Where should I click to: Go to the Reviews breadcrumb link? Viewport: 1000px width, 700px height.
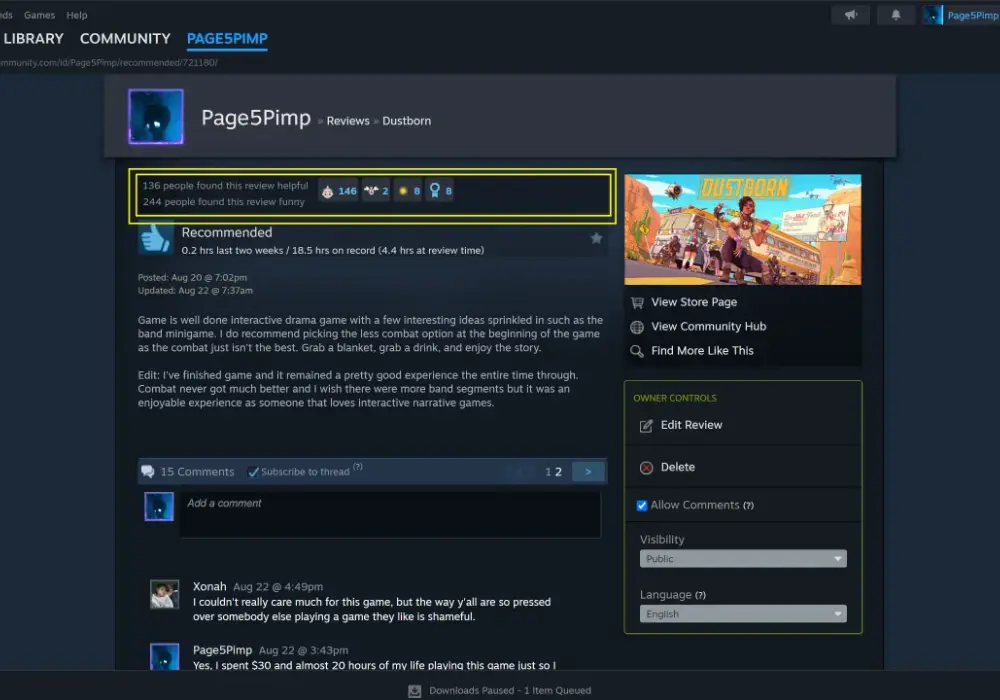[348, 121]
